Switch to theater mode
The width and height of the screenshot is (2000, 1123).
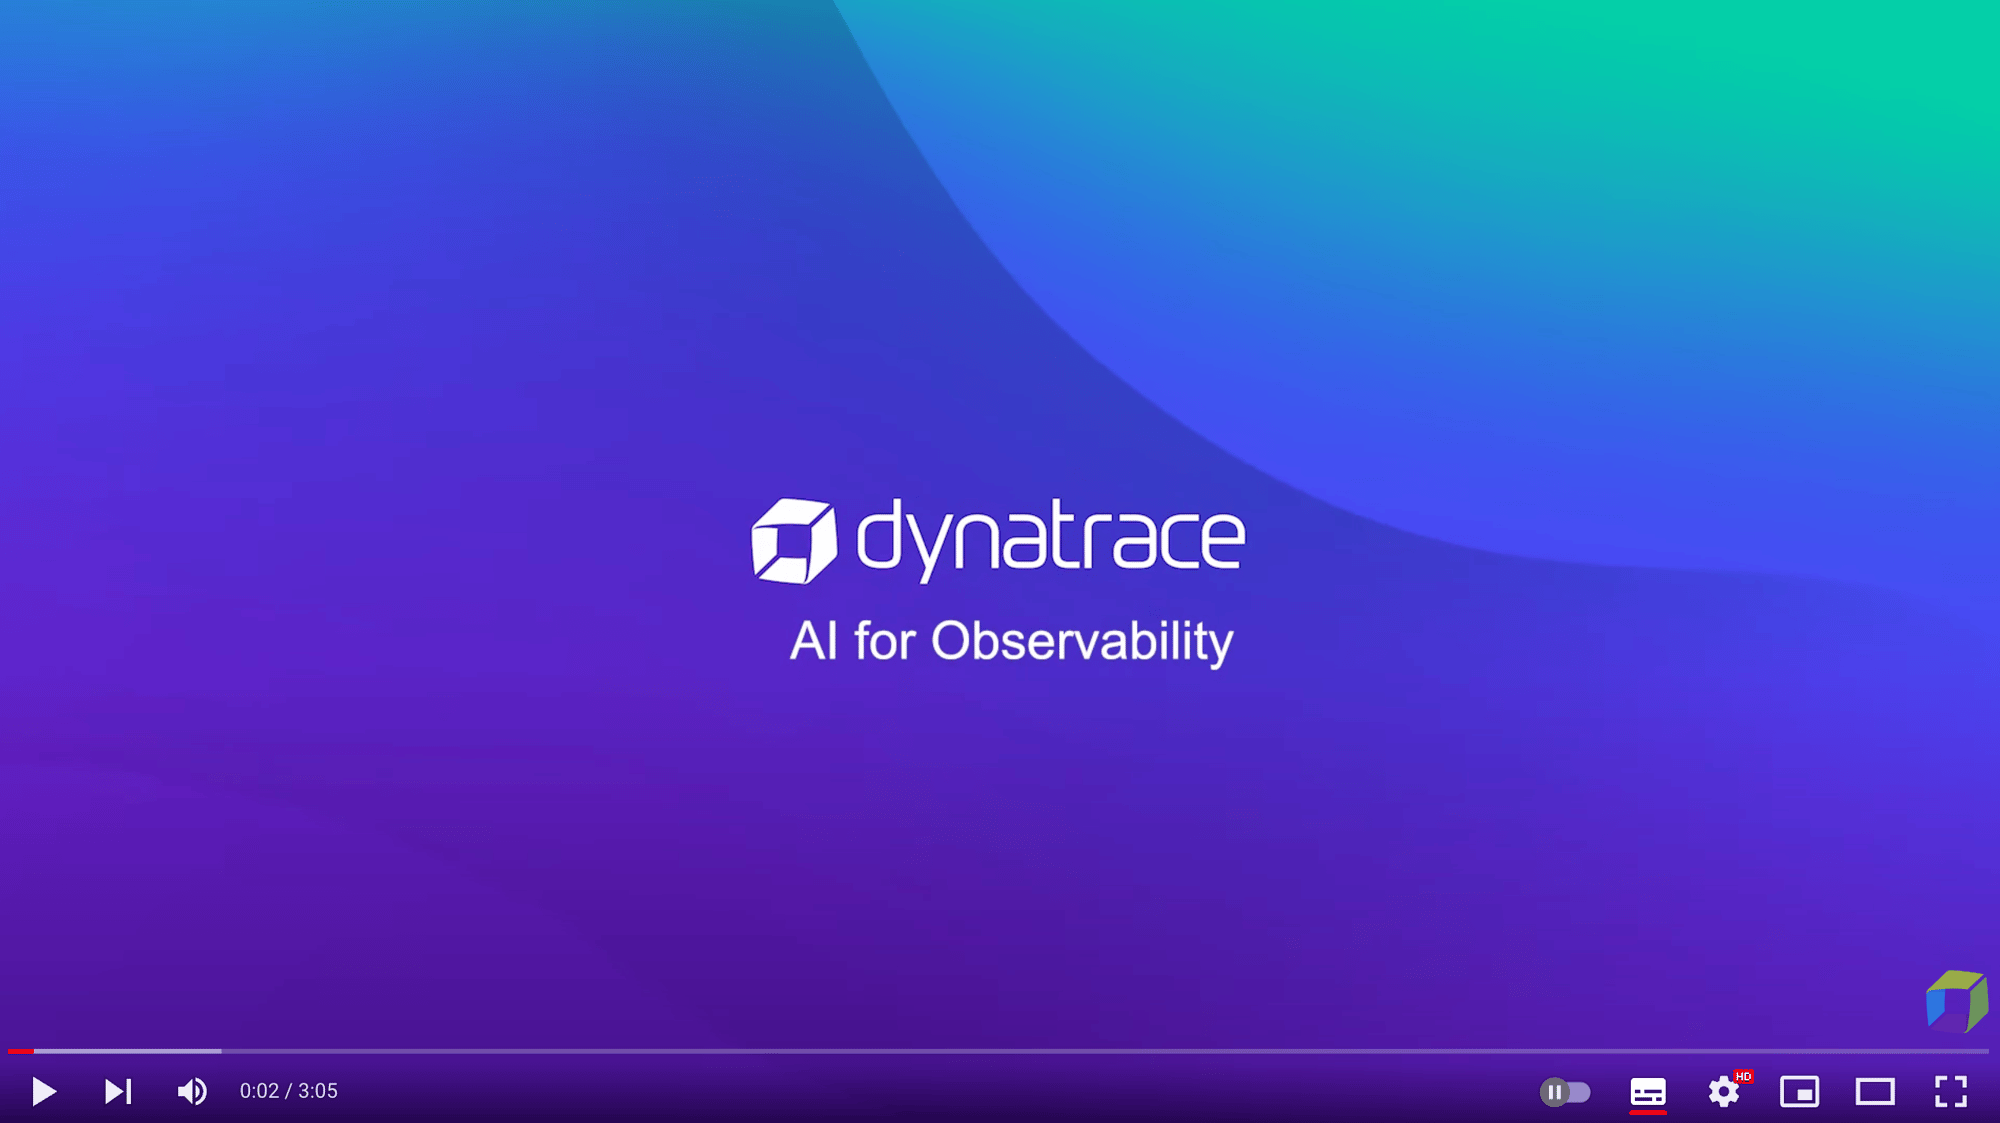1875,1091
